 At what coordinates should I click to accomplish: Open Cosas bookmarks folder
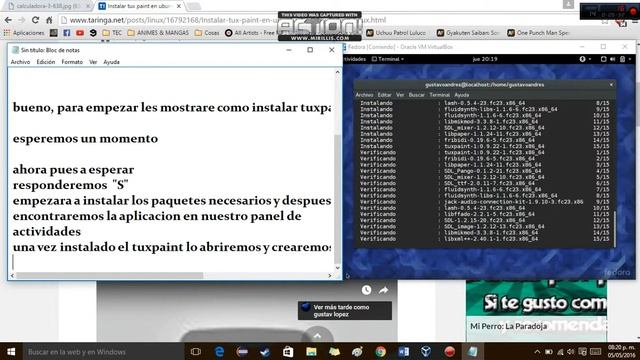[207, 33]
